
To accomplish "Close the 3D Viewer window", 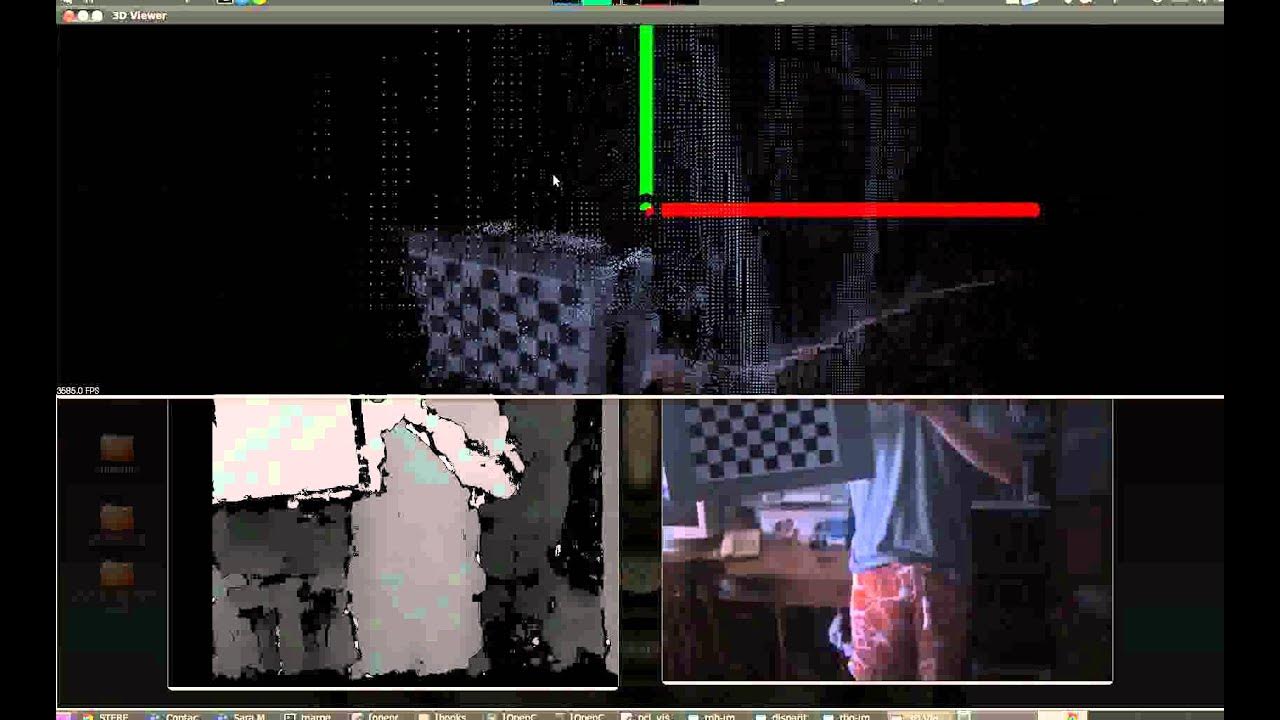I will click(x=69, y=16).
